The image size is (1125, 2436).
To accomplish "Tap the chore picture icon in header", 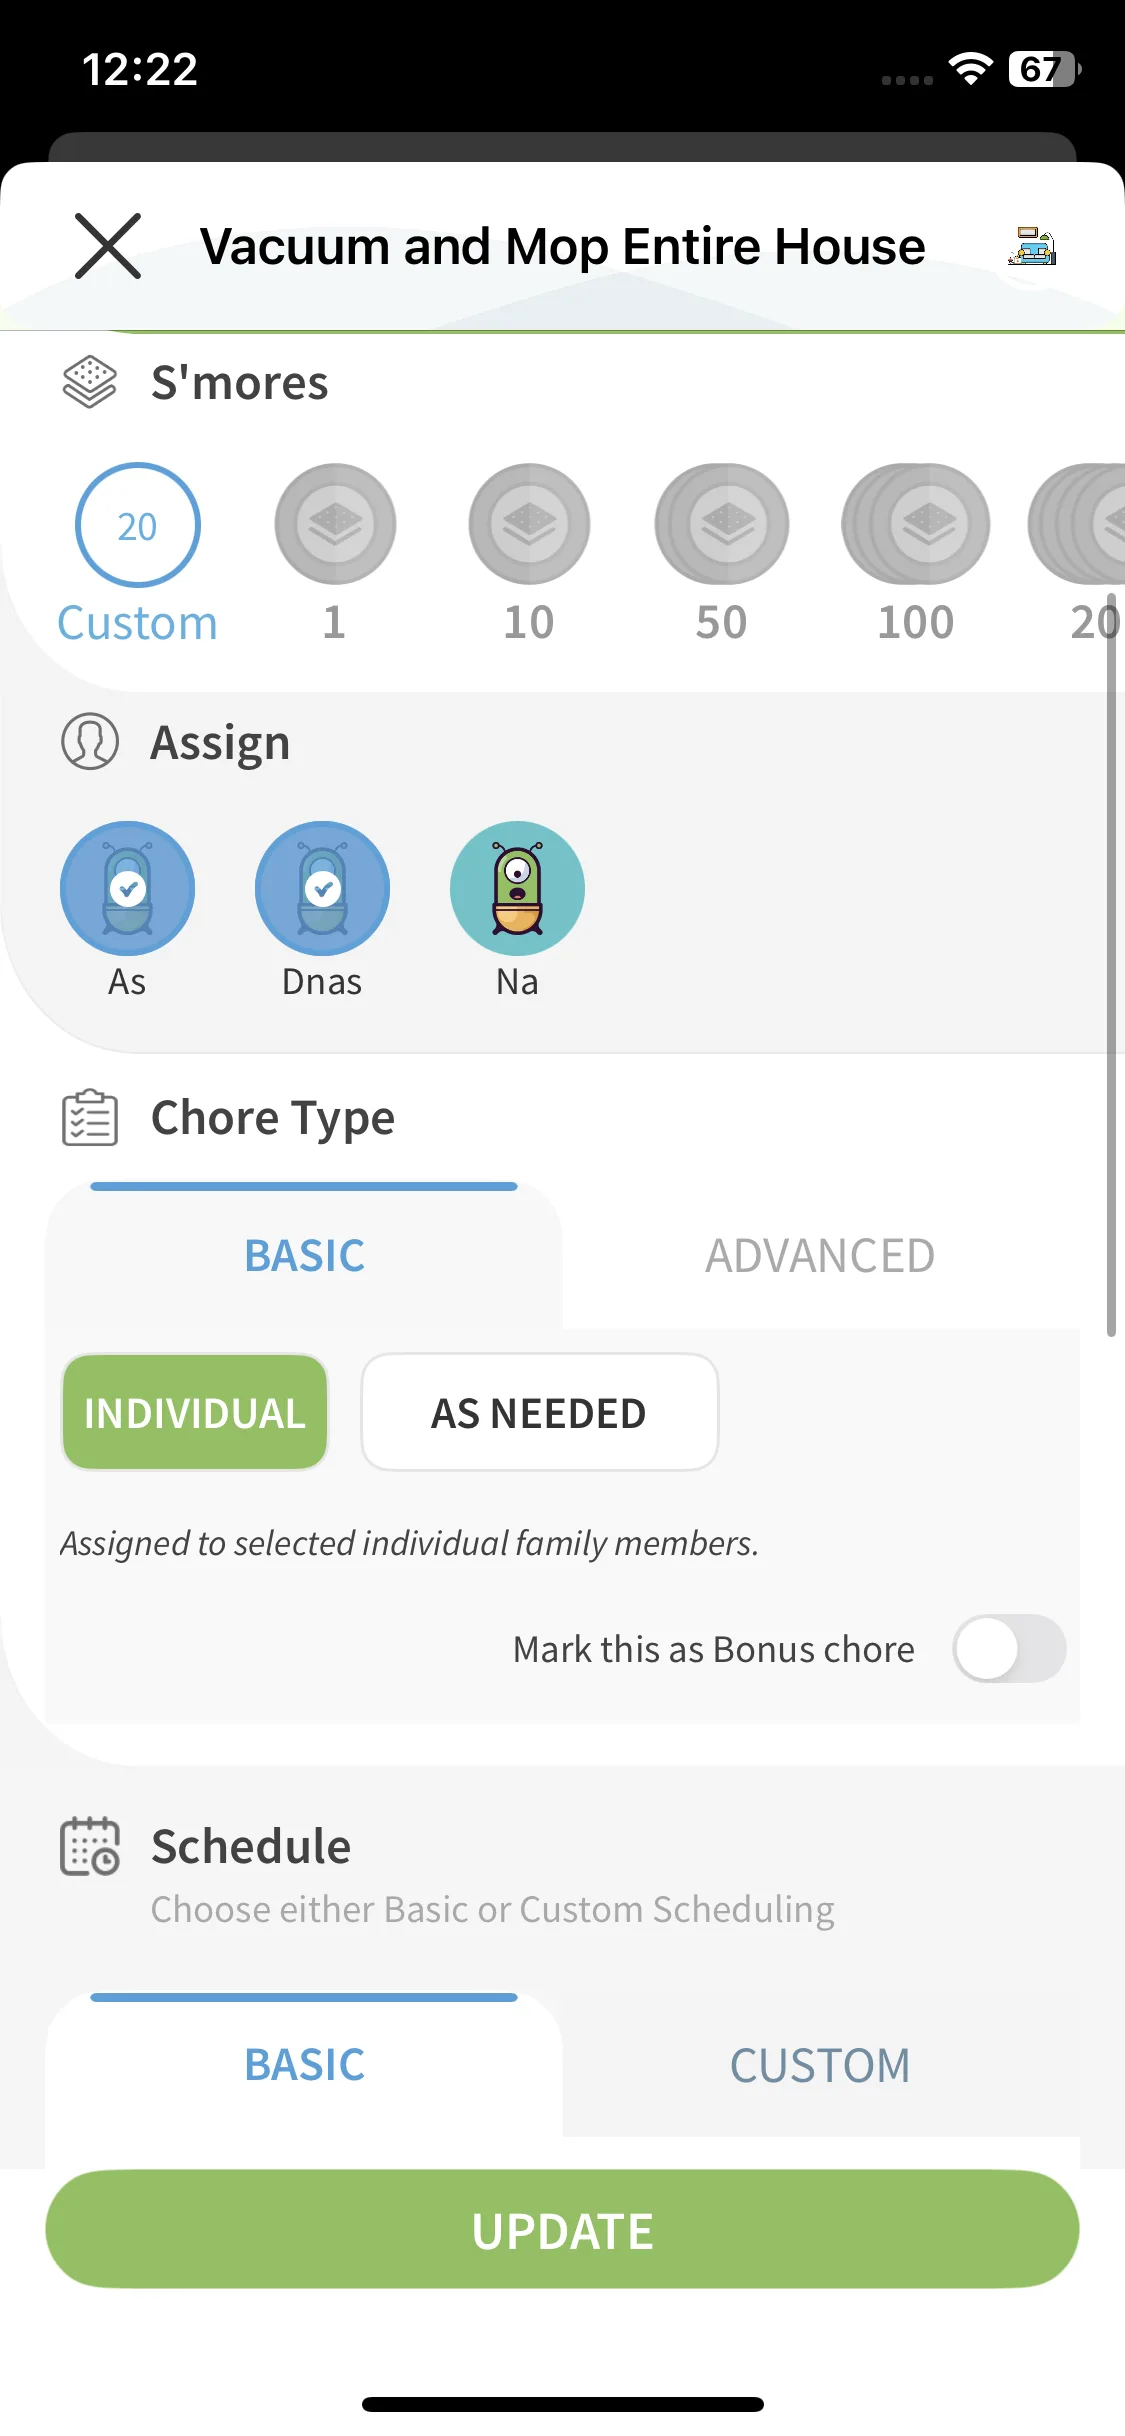I will tap(1032, 246).
